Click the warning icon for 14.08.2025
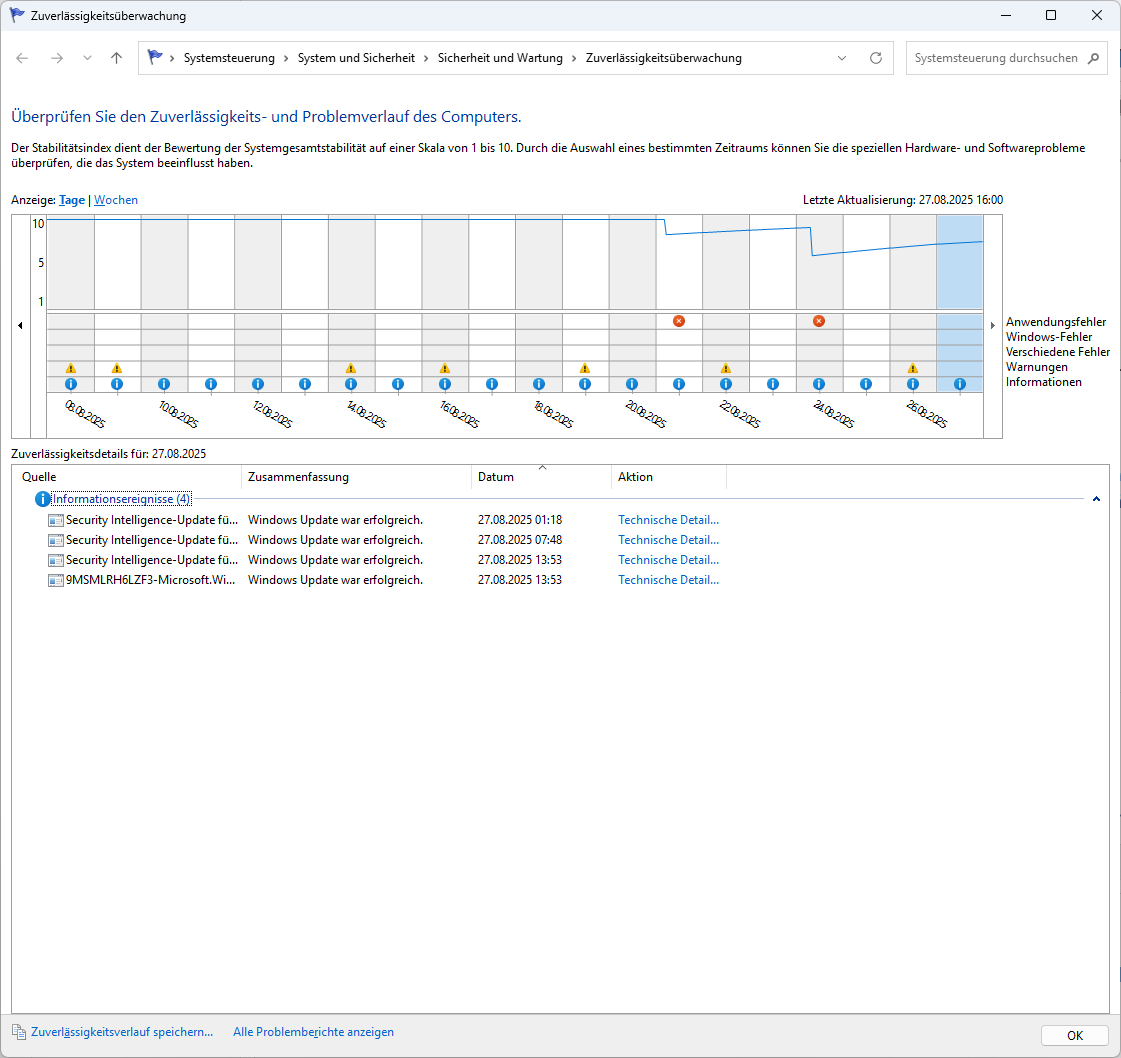Viewport: 1121px width, 1058px height. tap(350, 368)
